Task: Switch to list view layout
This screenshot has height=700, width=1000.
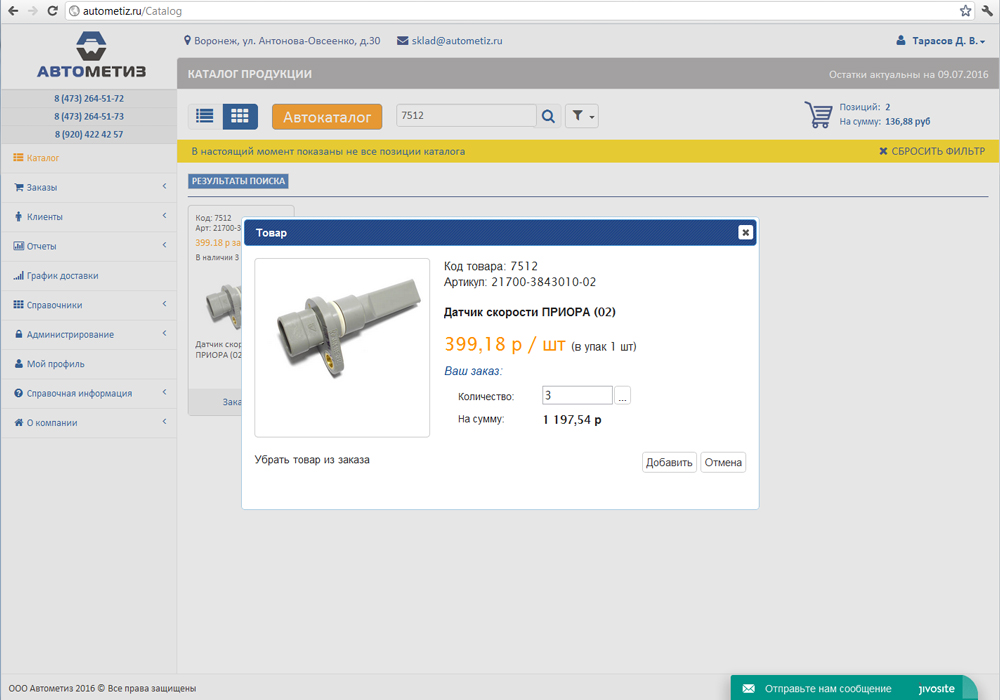Action: point(205,116)
